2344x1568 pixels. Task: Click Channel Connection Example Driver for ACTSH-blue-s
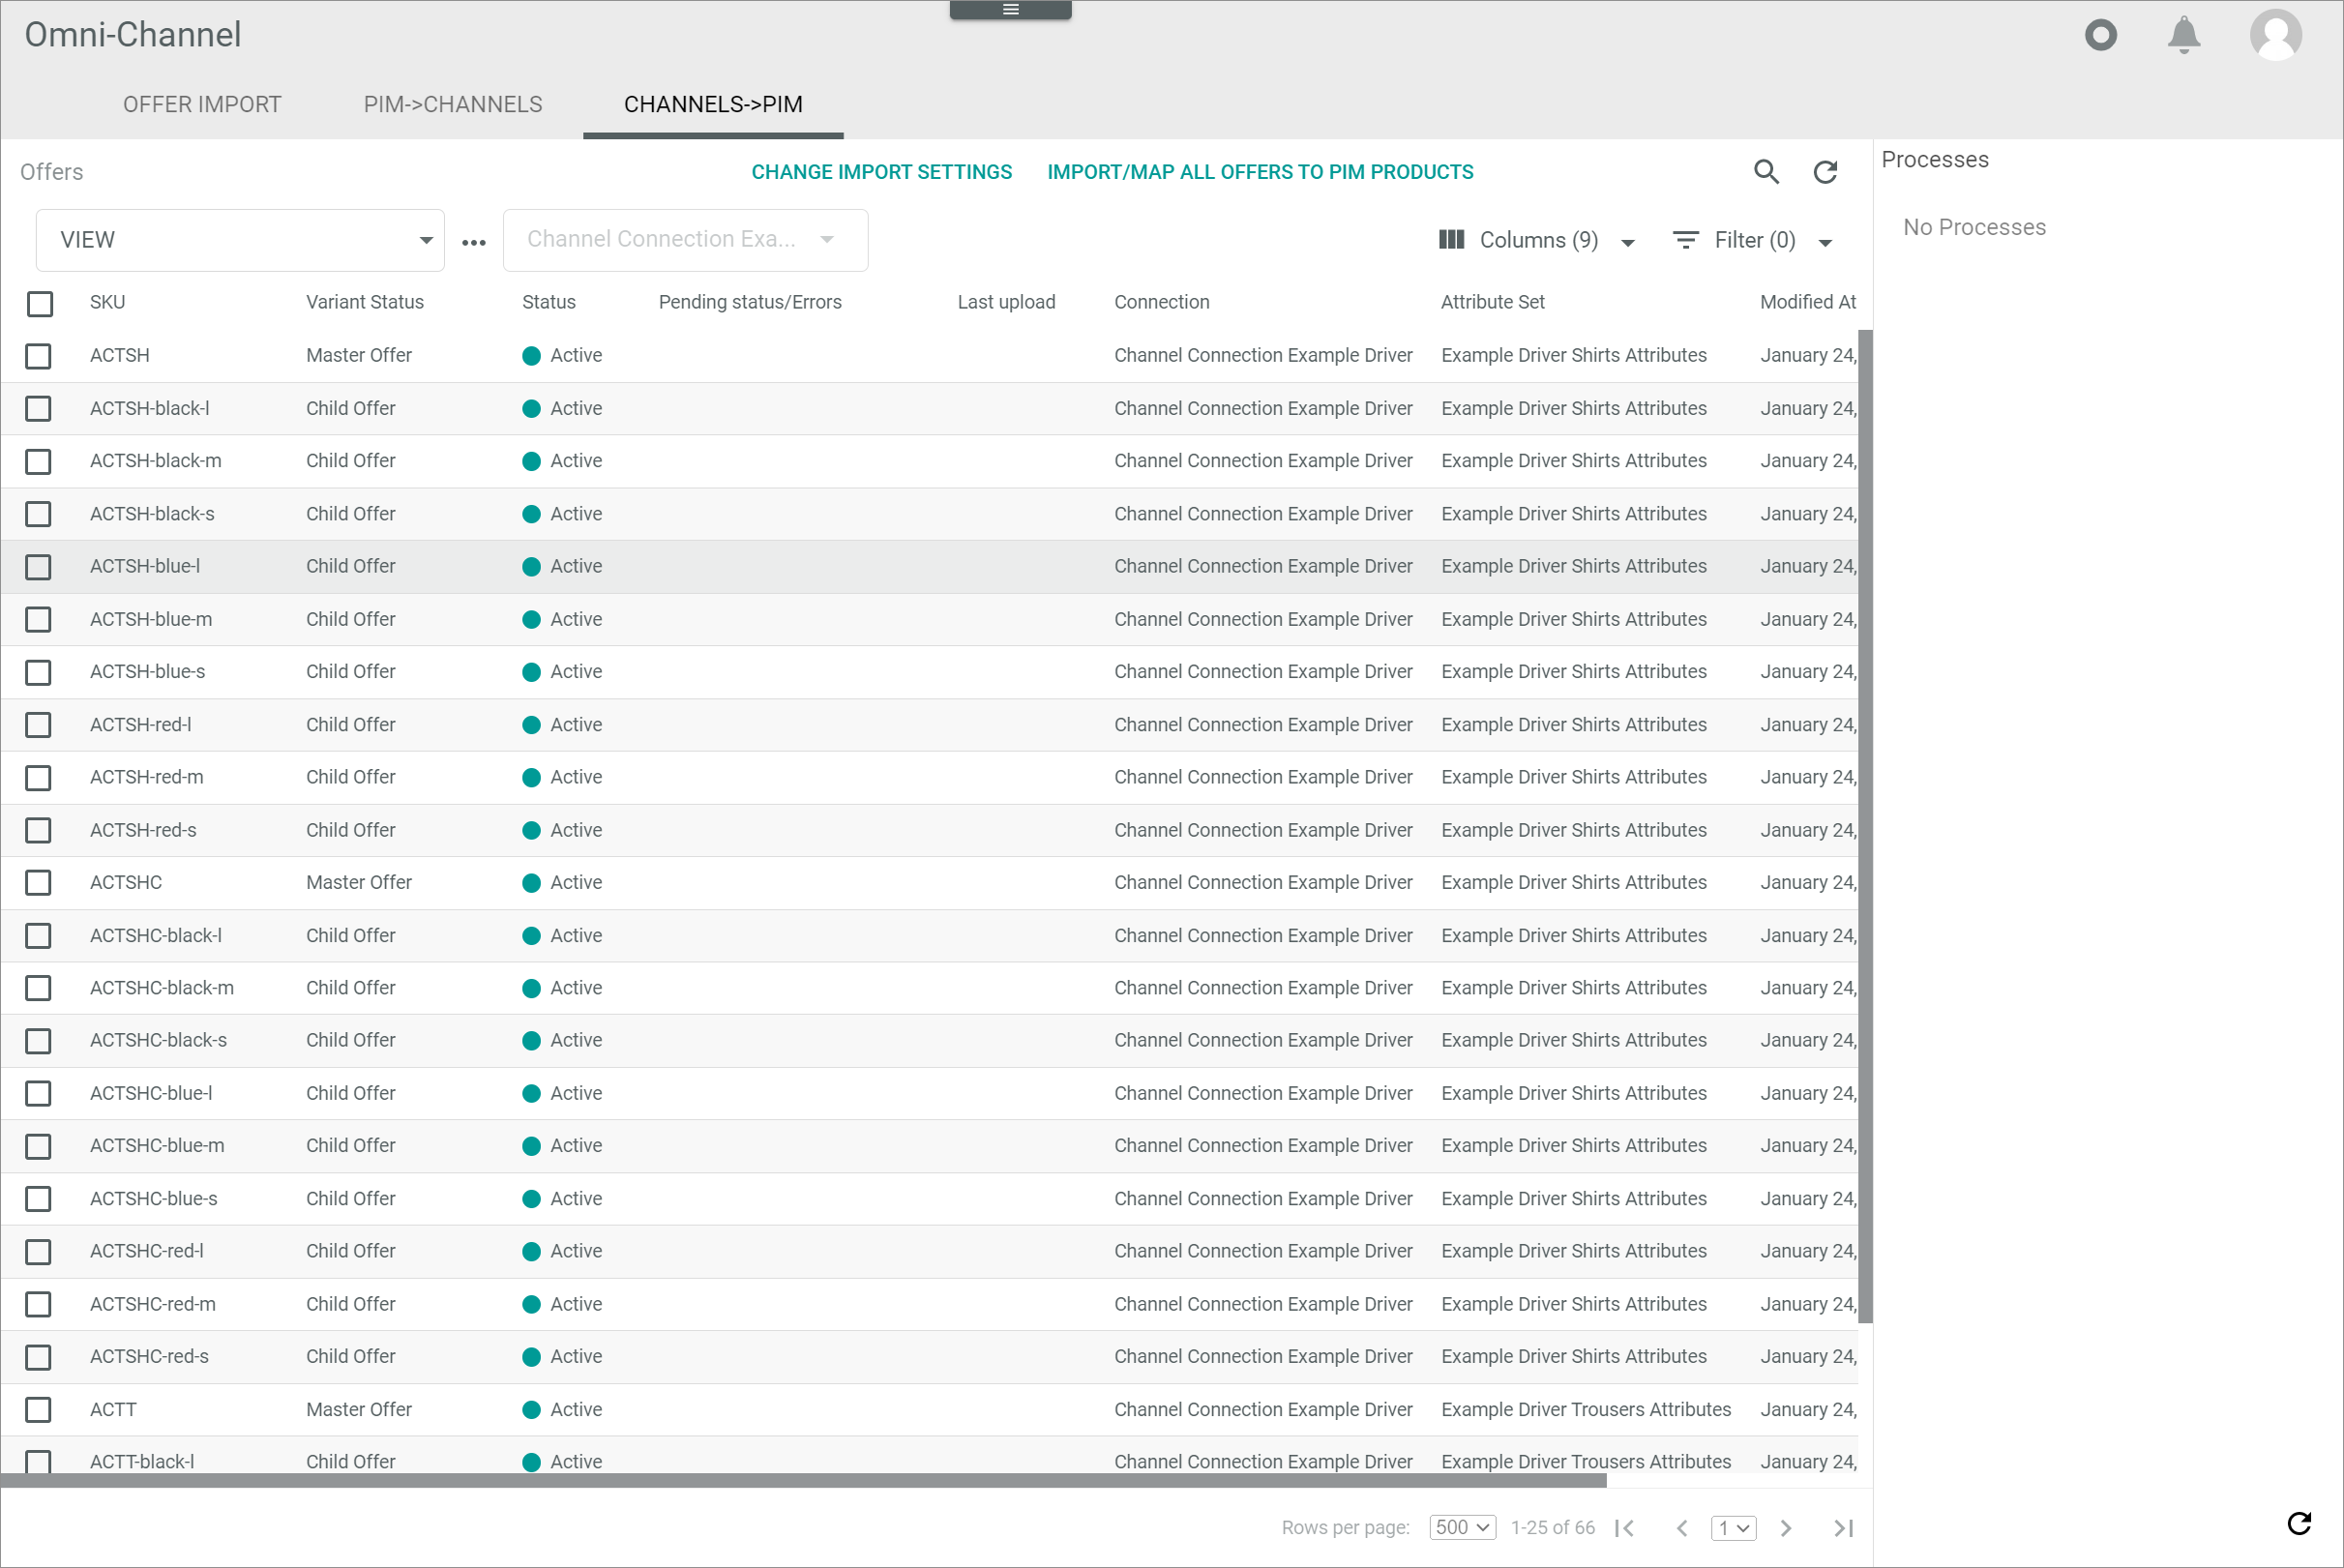click(x=1263, y=672)
